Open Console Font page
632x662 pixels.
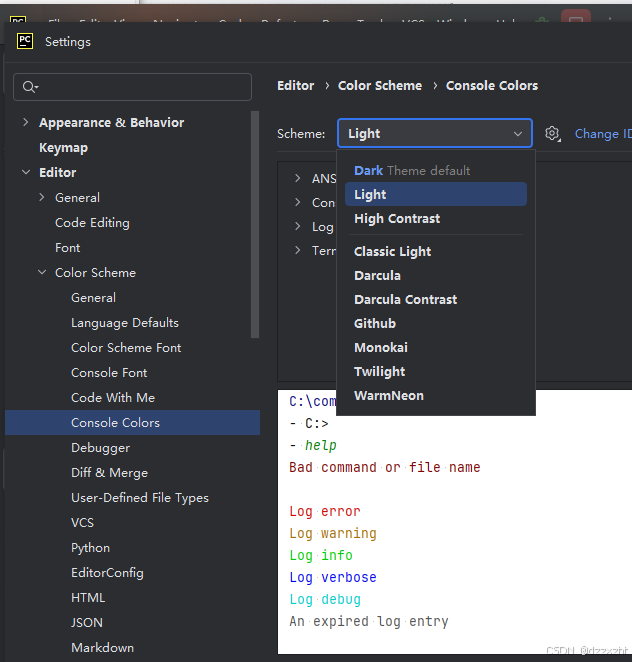click(x=109, y=373)
